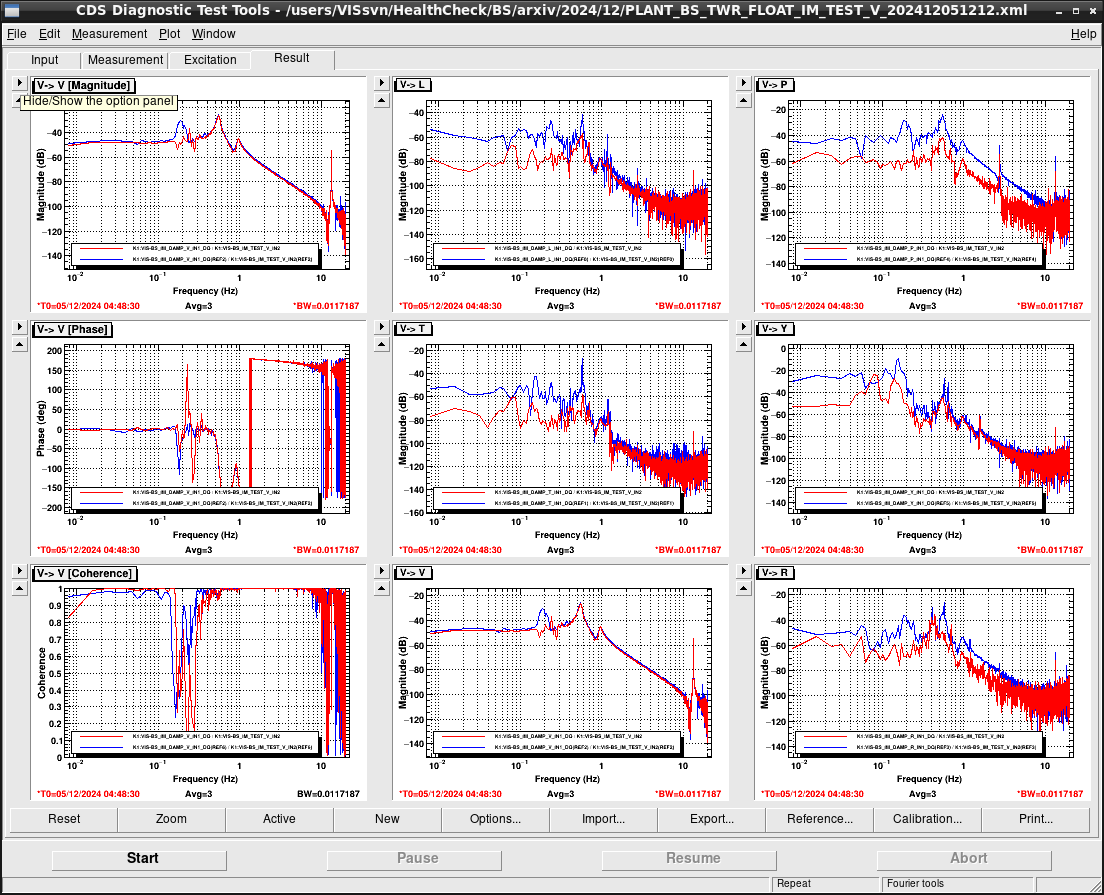Expand option panel of bottom-center V-> V plot

382,571
